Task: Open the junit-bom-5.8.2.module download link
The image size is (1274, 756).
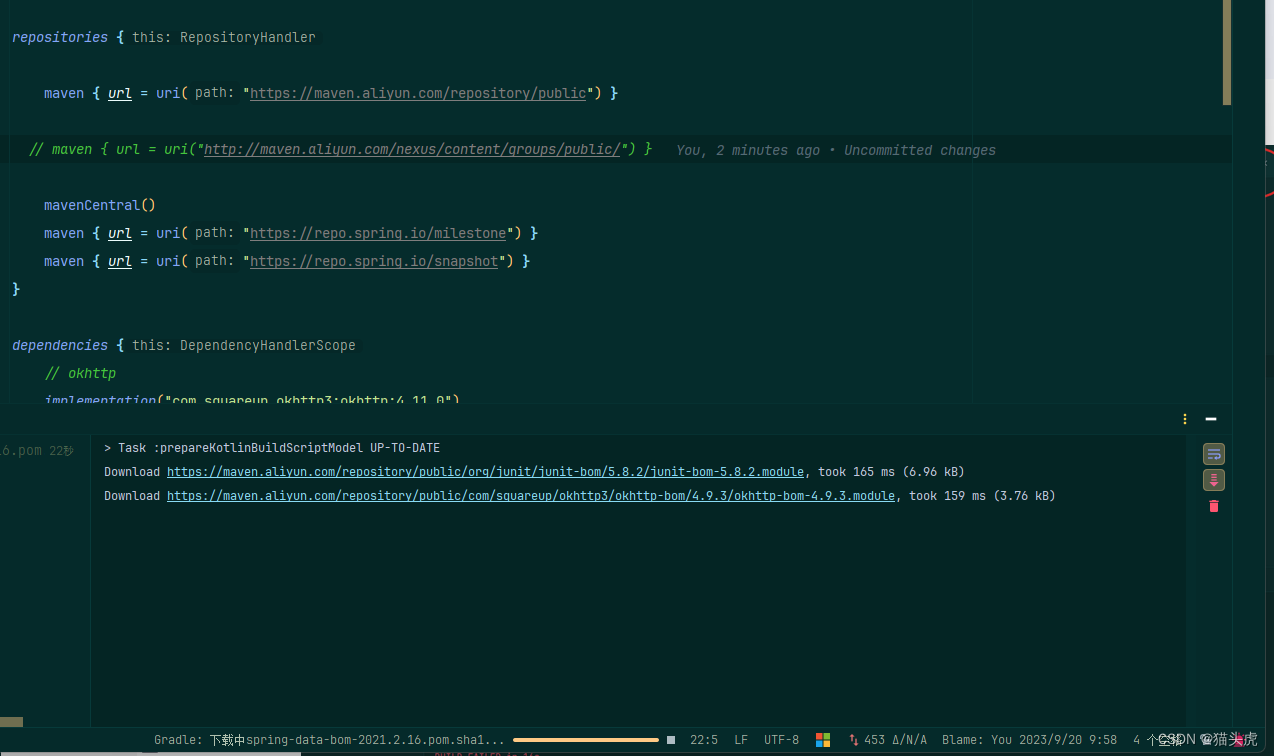Action: [485, 471]
